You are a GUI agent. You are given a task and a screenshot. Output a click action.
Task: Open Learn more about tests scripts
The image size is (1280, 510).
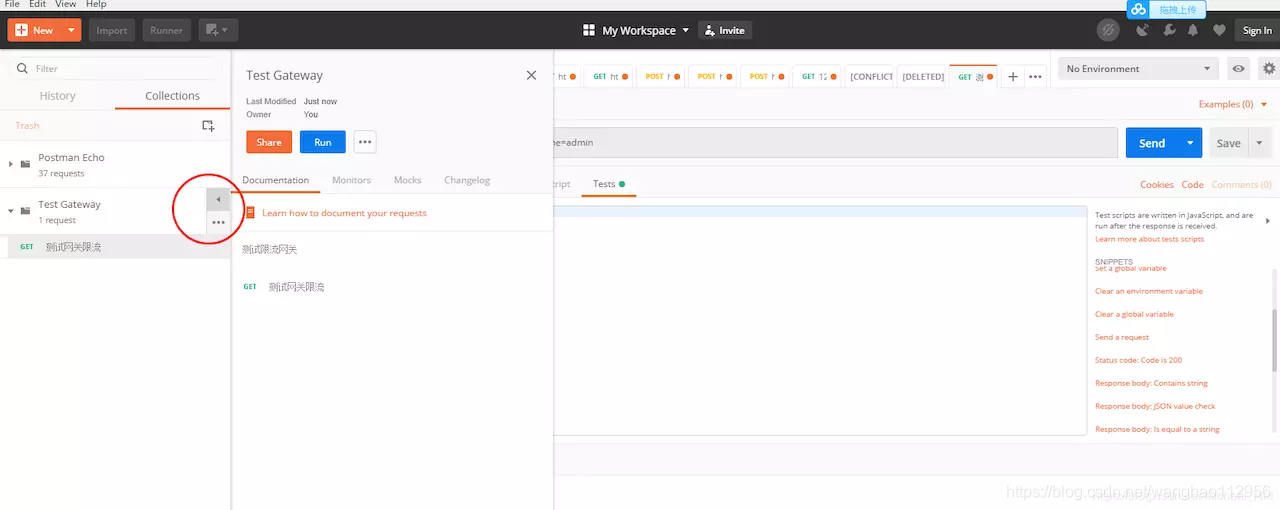[x=1149, y=239]
